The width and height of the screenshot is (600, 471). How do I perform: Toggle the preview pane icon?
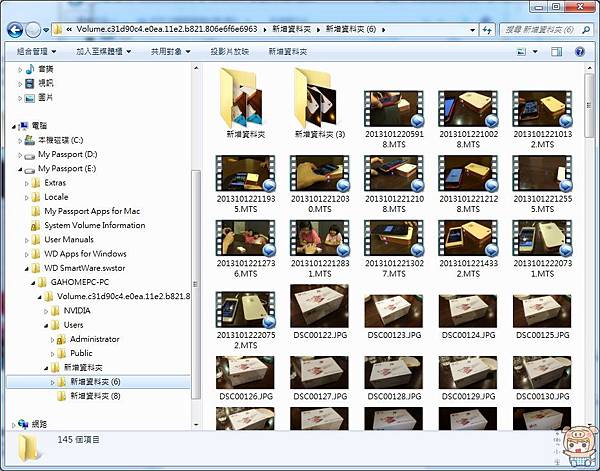tap(556, 51)
